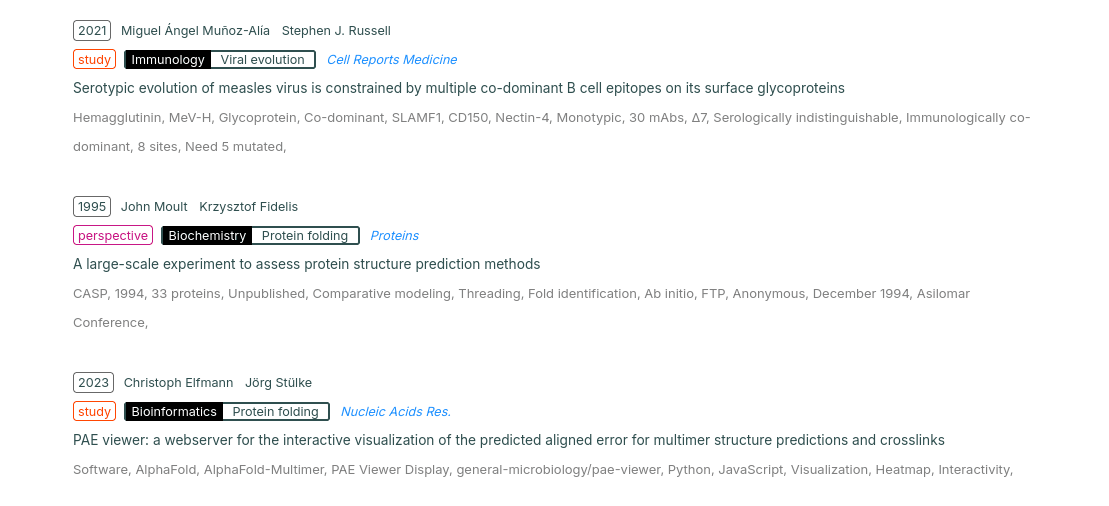Select the Viral evolution subcategory tag
1109x506 pixels.
pyautogui.click(x=263, y=60)
